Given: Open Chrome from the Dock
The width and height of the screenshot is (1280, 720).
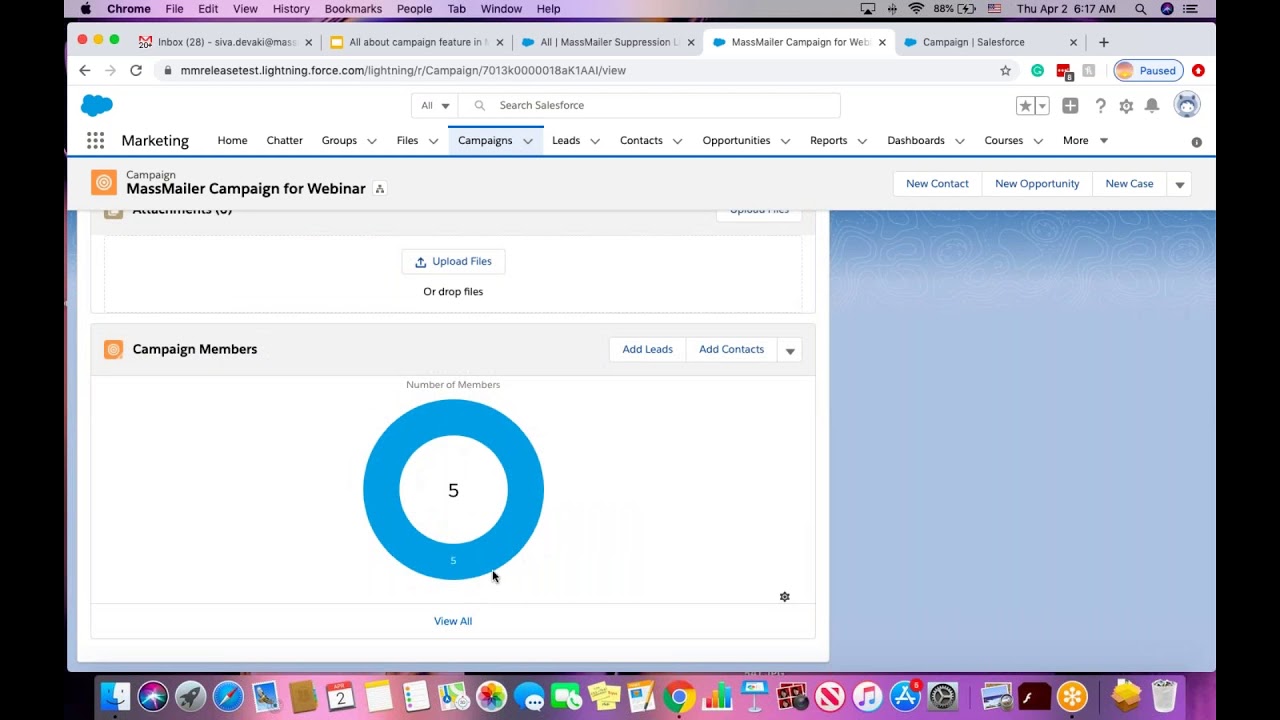Looking at the screenshot, I should click(x=680, y=696).
